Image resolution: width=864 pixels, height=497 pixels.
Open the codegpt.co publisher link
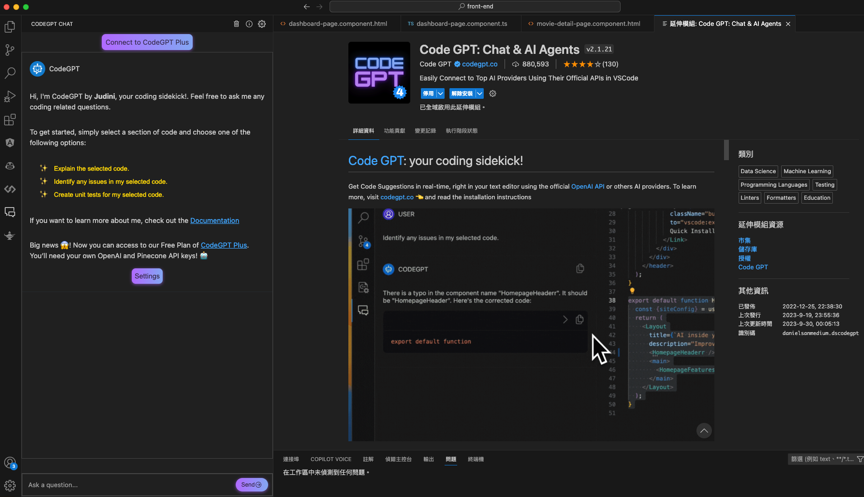479,64
